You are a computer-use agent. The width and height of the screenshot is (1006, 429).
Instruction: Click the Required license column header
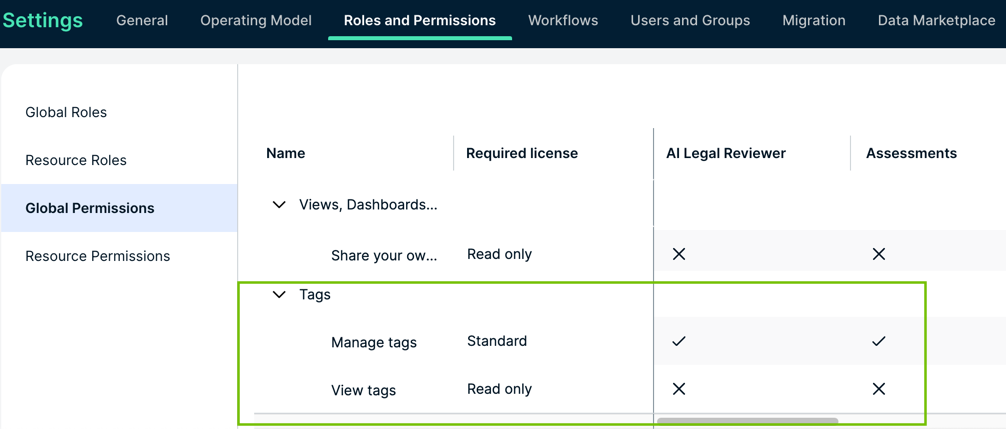(x=522, y=153)
